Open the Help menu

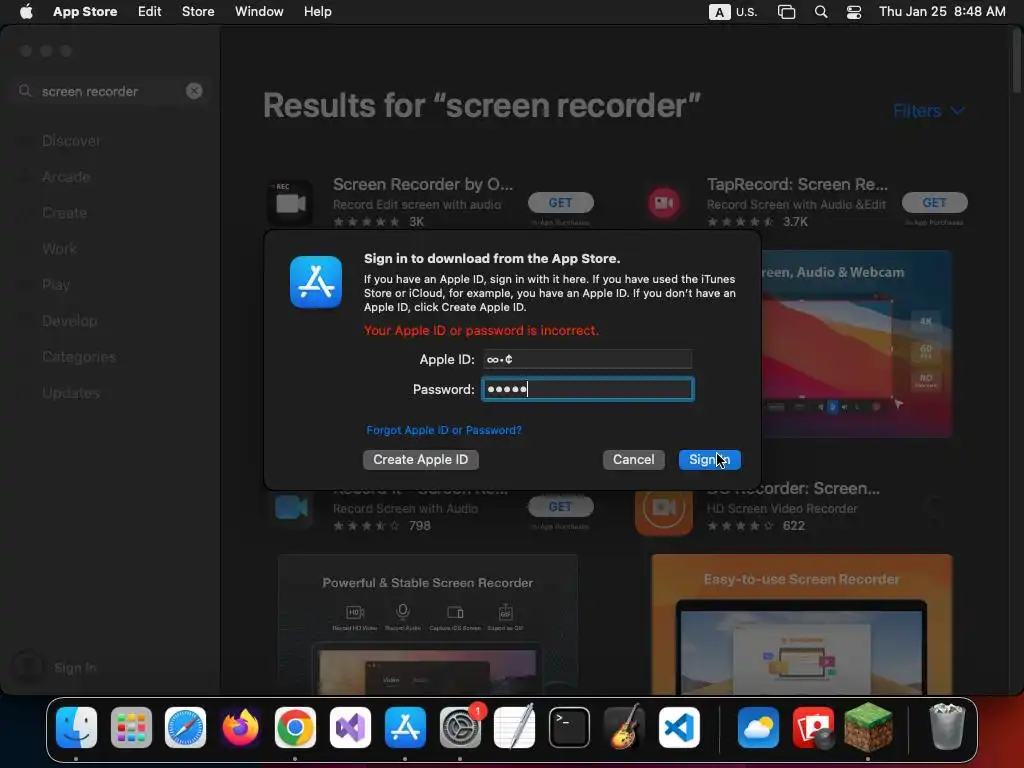click(317, 12)
